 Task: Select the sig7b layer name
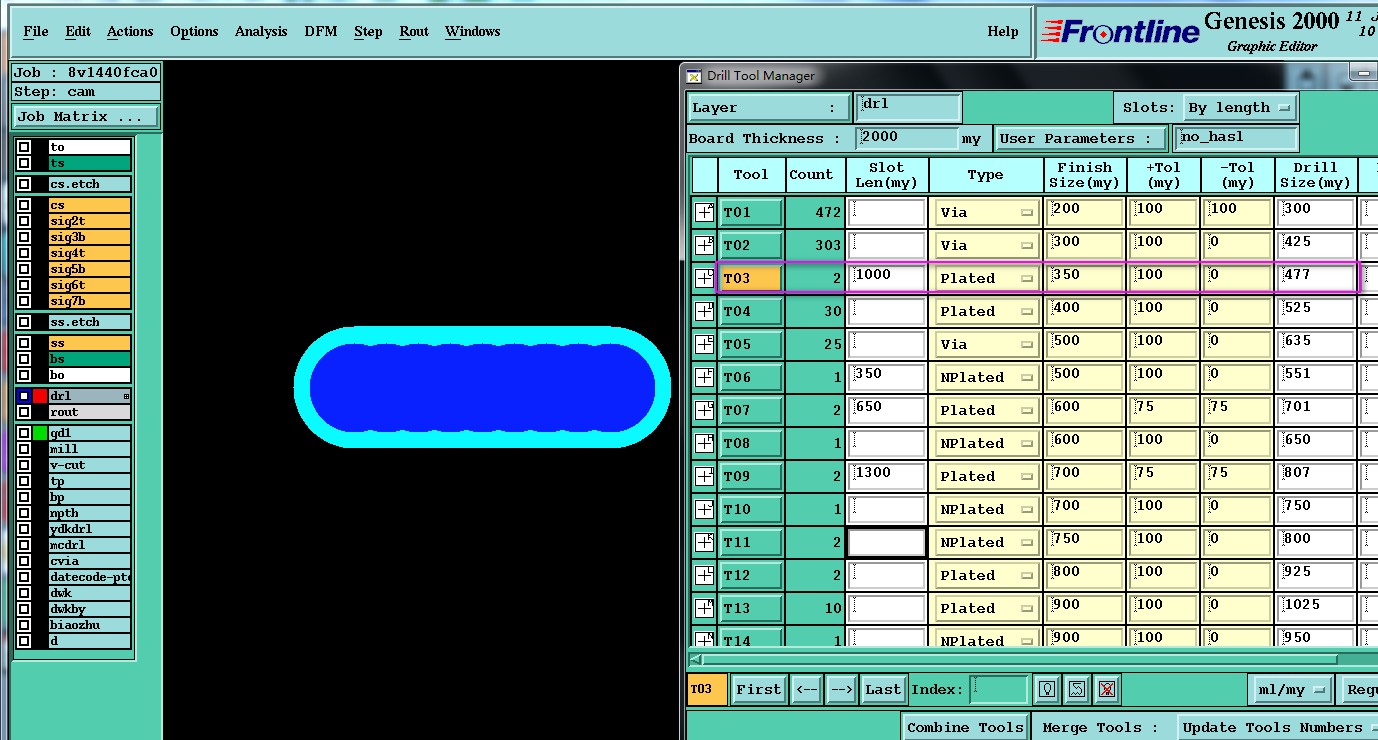pyautogui.click(x=89, y=301)
